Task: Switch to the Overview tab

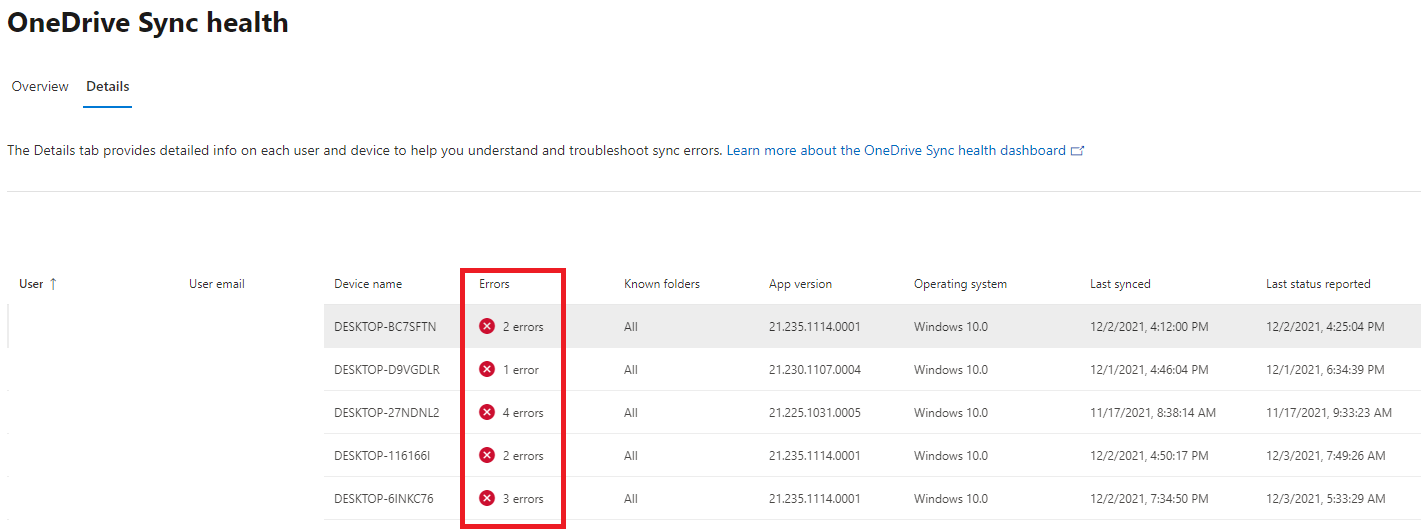Action: 40,87
